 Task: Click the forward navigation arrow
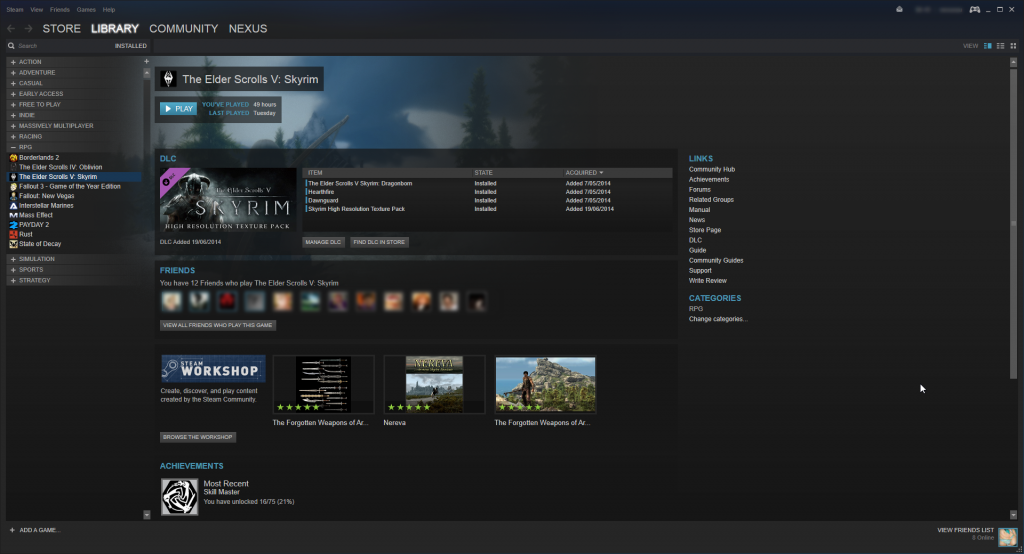28,29
